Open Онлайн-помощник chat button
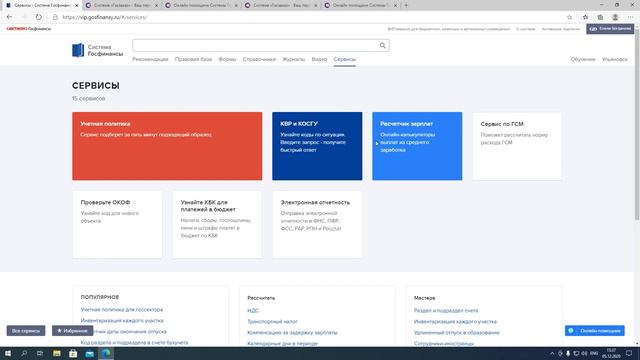The height and width of the screenshot is (360, 640). [x=595, y=331]
